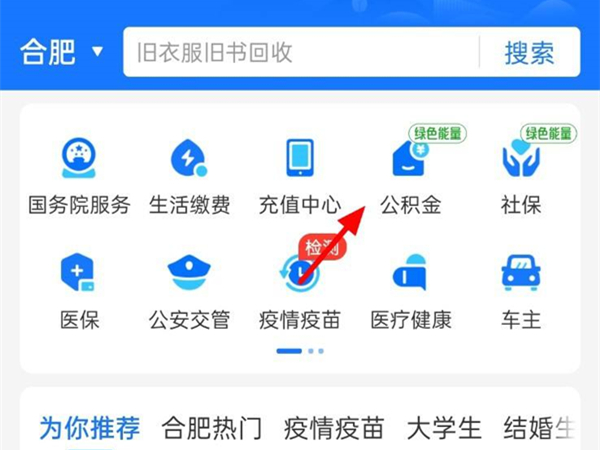Tap the 公安交管 police cap icon
The width and height of the screenshot is (600, 450).
pos(189,272)
